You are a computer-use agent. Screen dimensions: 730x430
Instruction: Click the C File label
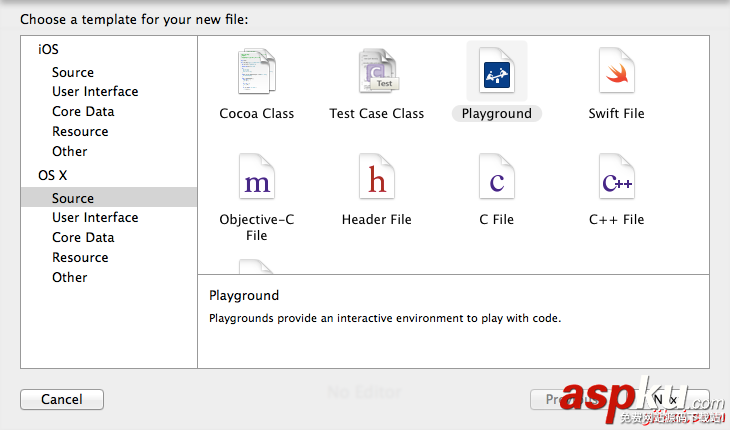coord(497,219)
